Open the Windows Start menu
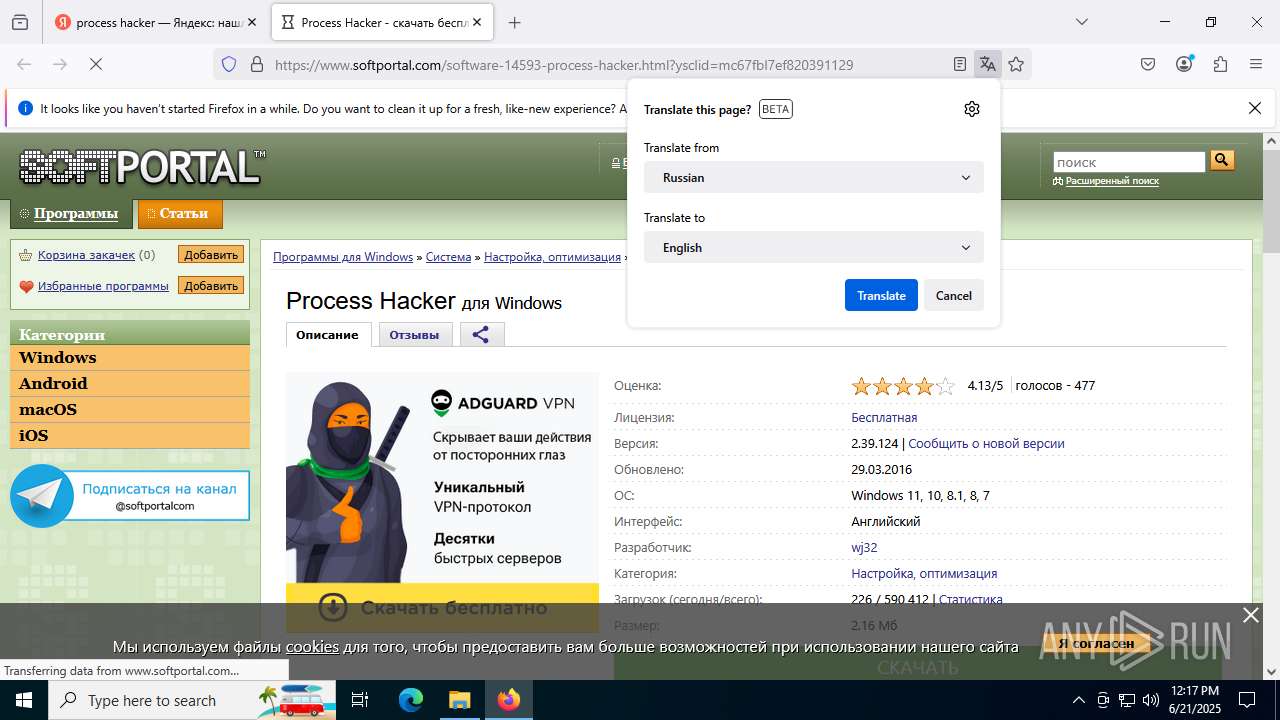This screenshot has height=720, width=1280. click(x=24, y=700)
